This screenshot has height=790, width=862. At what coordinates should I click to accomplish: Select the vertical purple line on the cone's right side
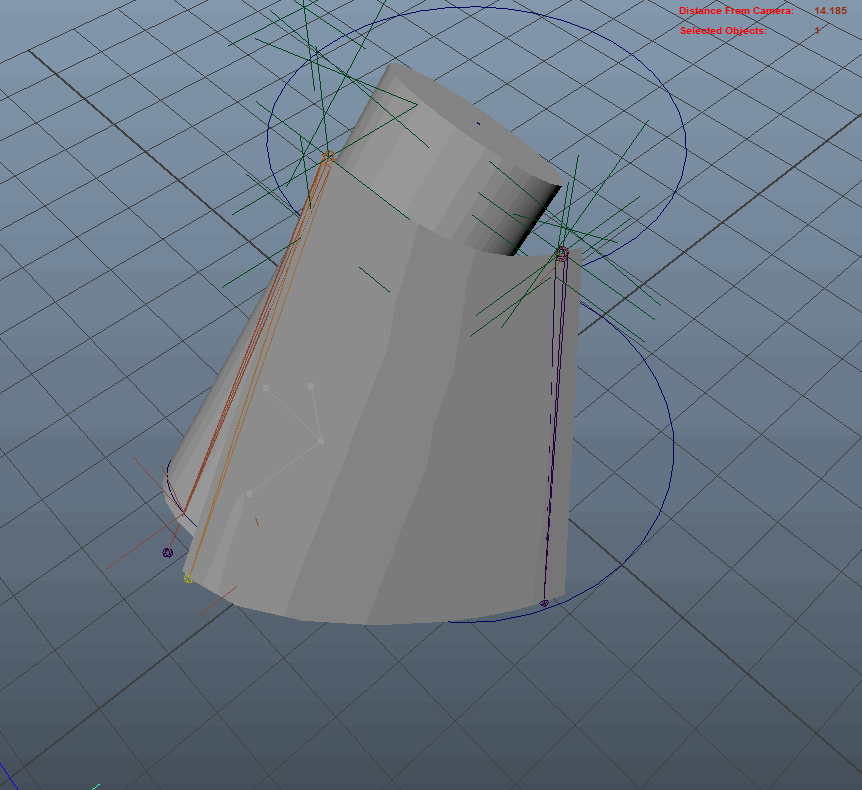[552, 429]
